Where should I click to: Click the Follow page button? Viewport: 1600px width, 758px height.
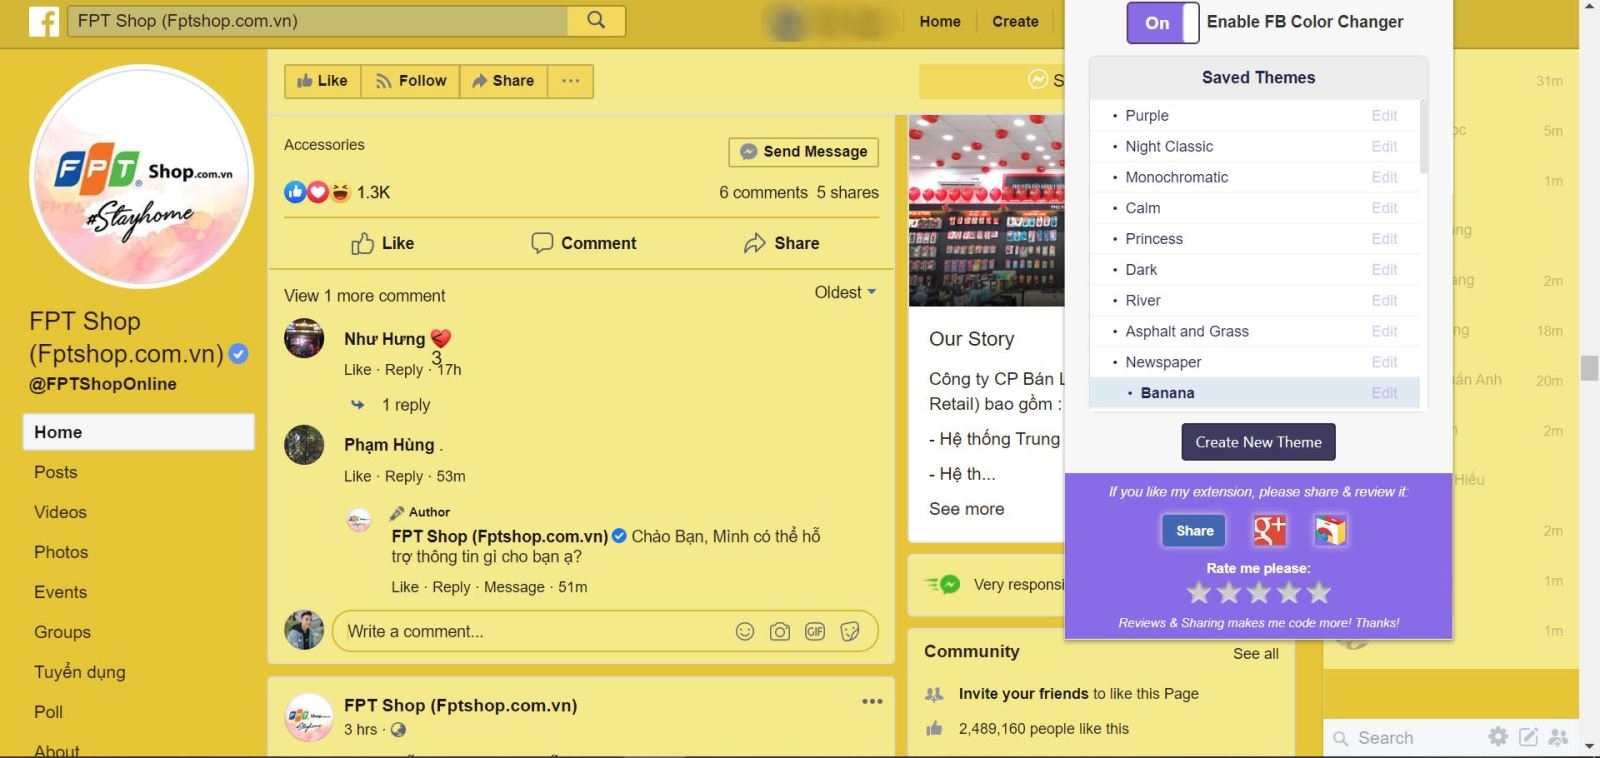pos(410,81)
